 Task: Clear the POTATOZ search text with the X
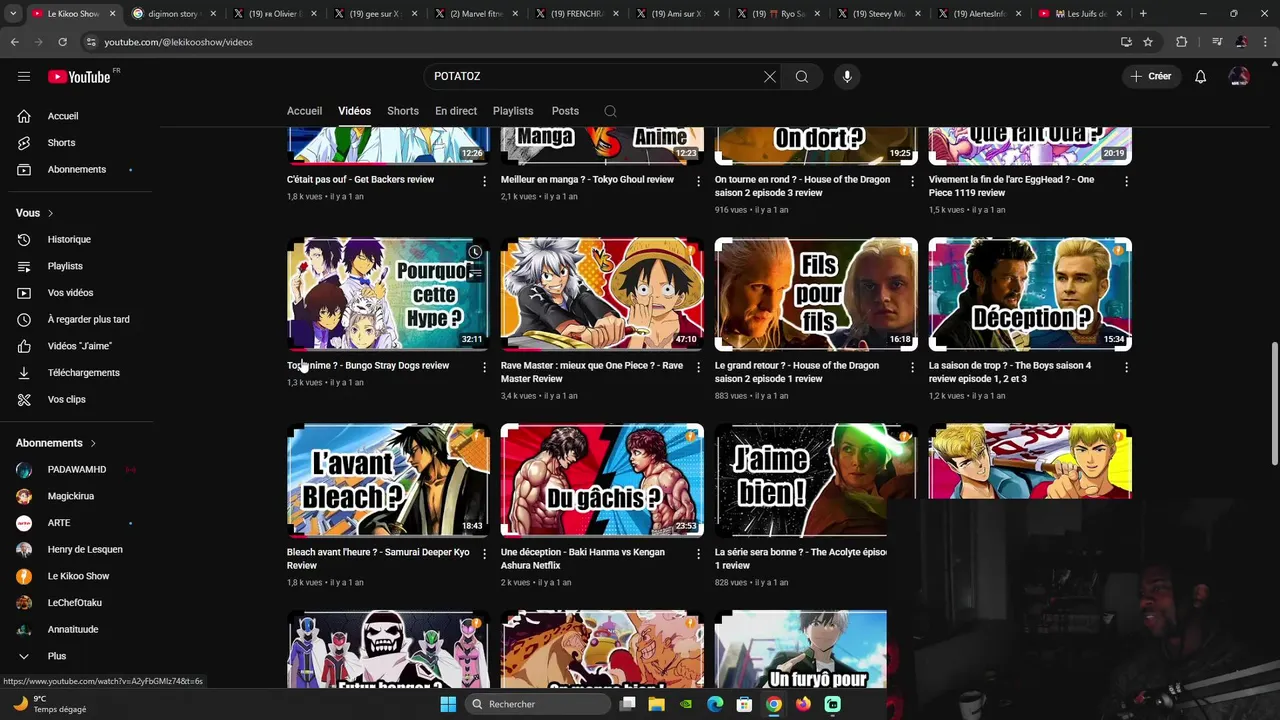tap(770, 76)
